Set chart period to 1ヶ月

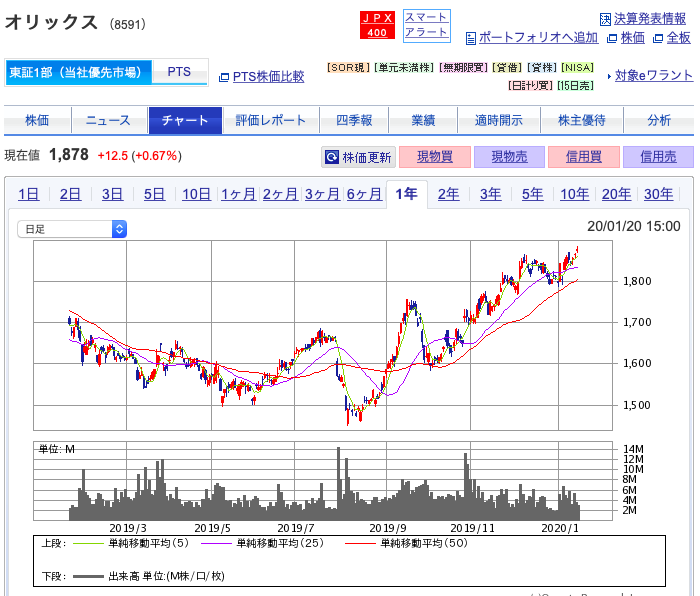pos(238,194)
